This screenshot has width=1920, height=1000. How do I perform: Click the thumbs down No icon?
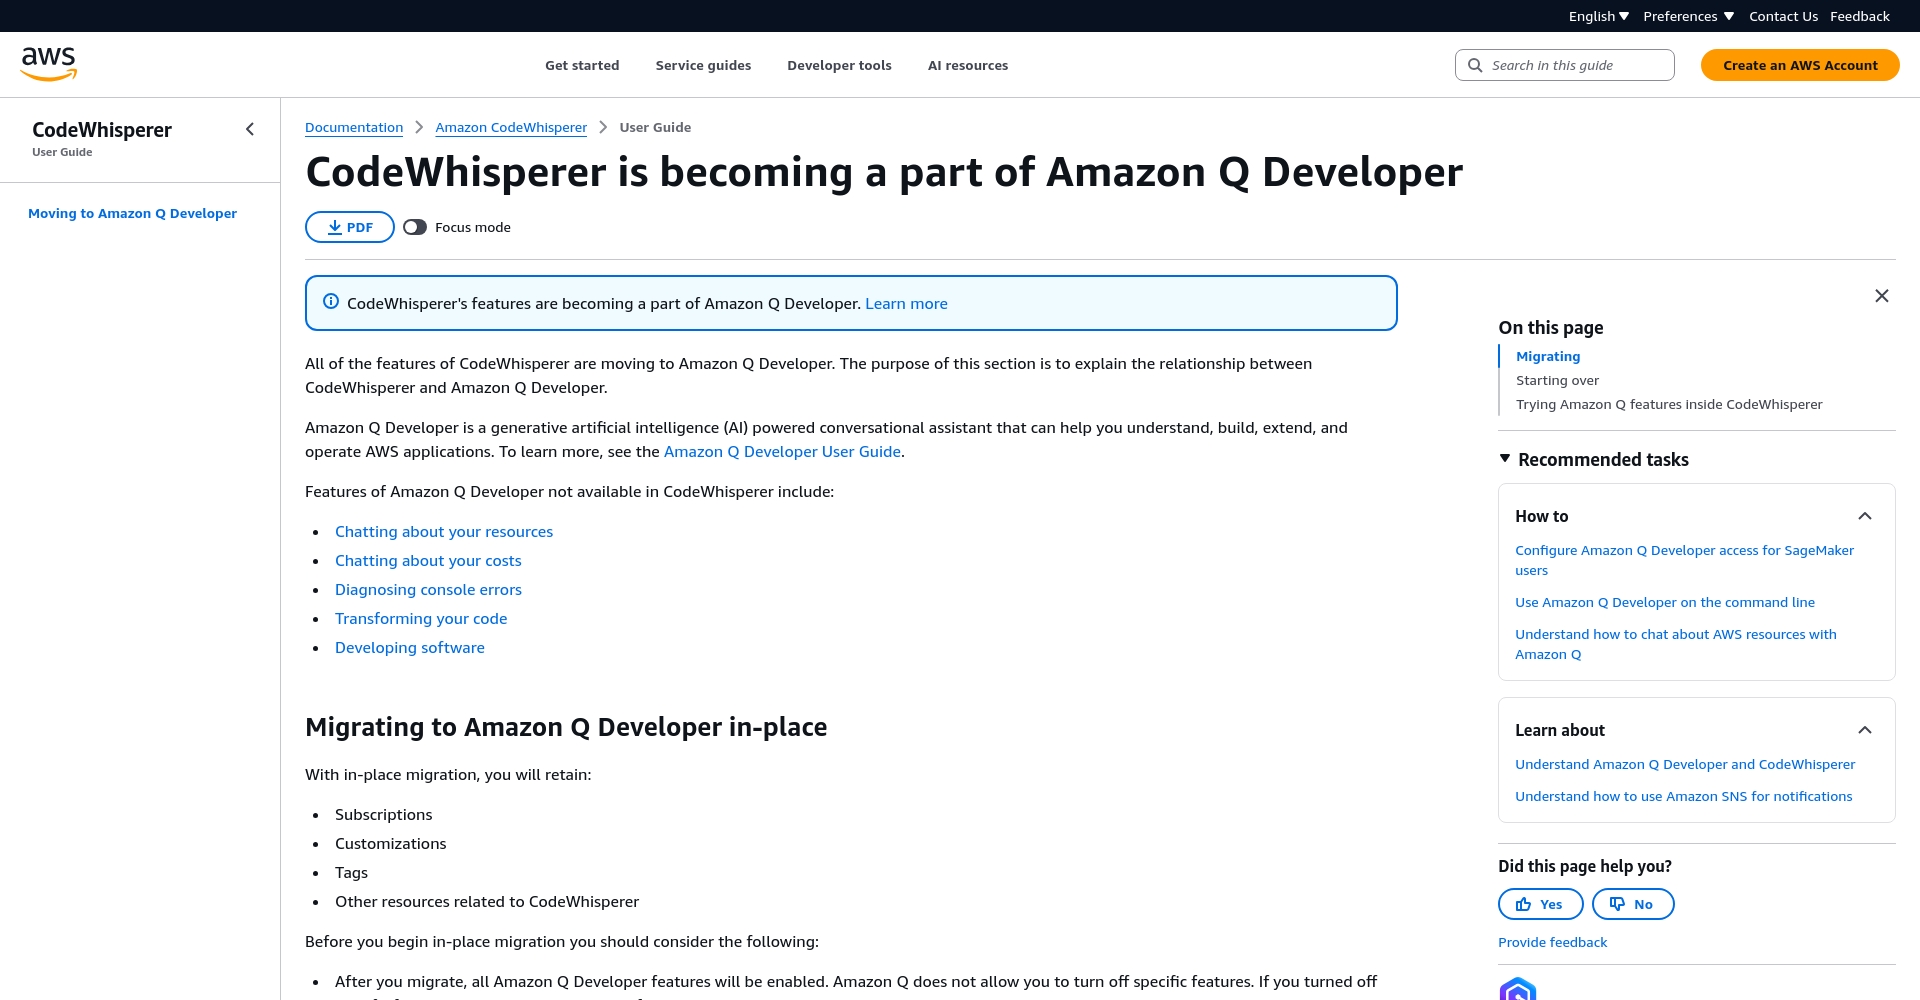tap(1617, 903)
